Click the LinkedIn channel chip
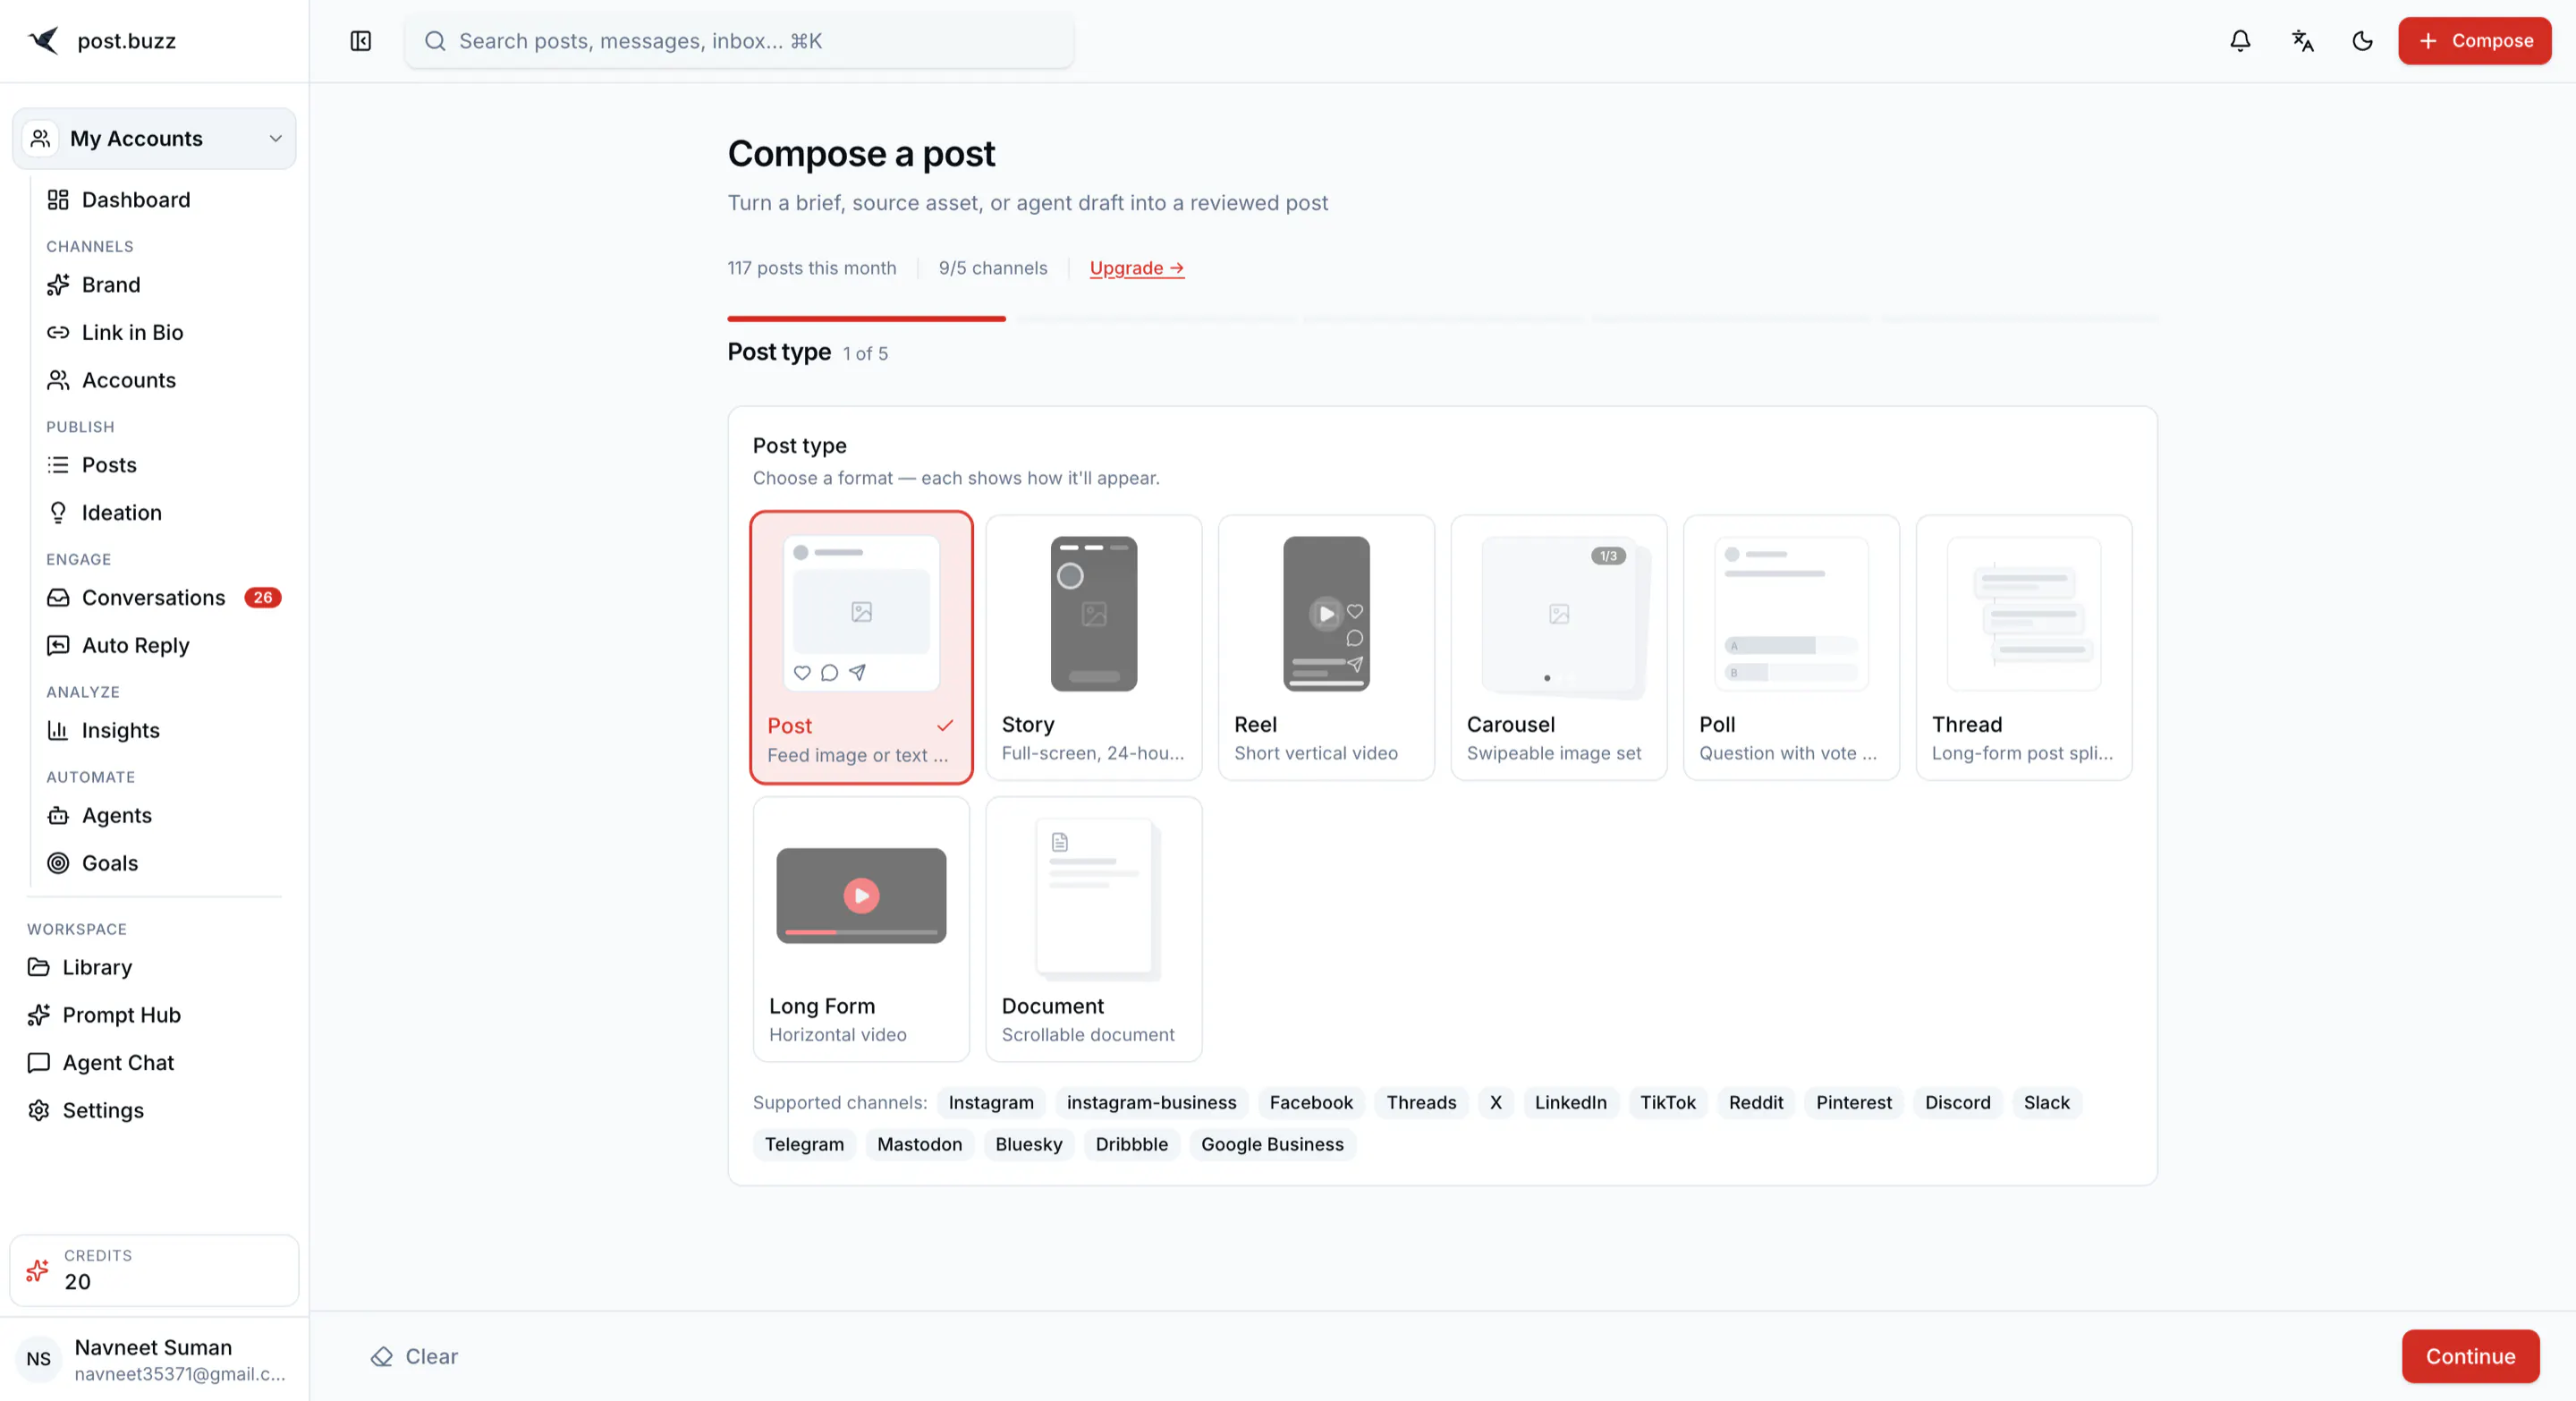Screen dimensions: 2576x1401 click(1570, 1102)
